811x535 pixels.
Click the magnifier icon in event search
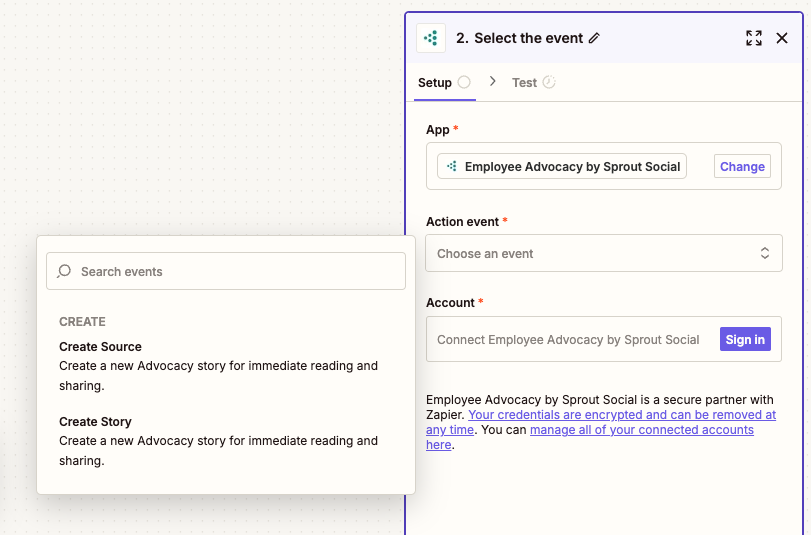(x=64, y=271)
